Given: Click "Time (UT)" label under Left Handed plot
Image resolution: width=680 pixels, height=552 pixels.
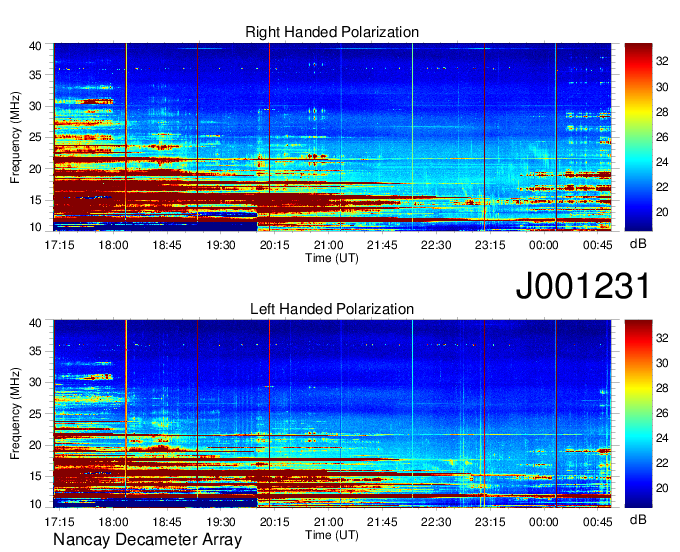Looking at the screenshot, I should click(332, 535).
